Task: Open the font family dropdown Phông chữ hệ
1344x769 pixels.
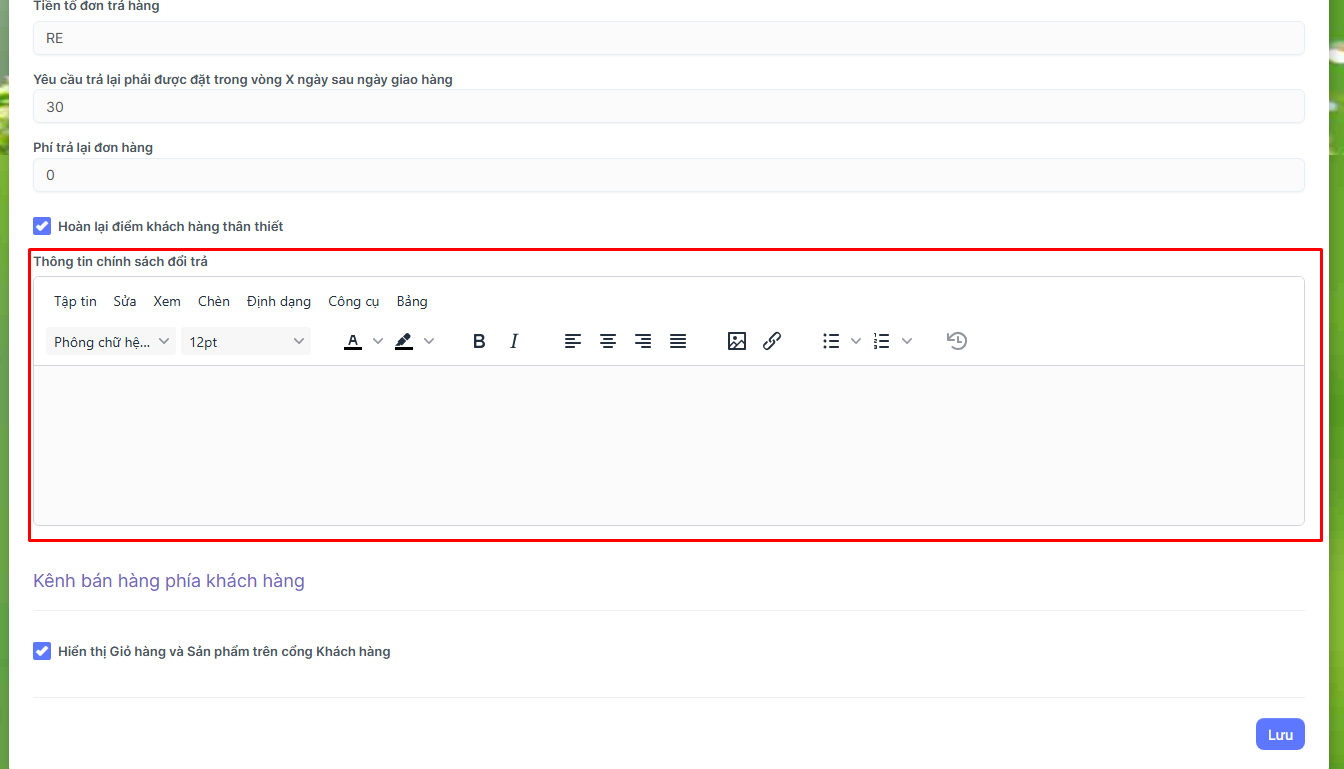Action: click(x=111, y=342)
